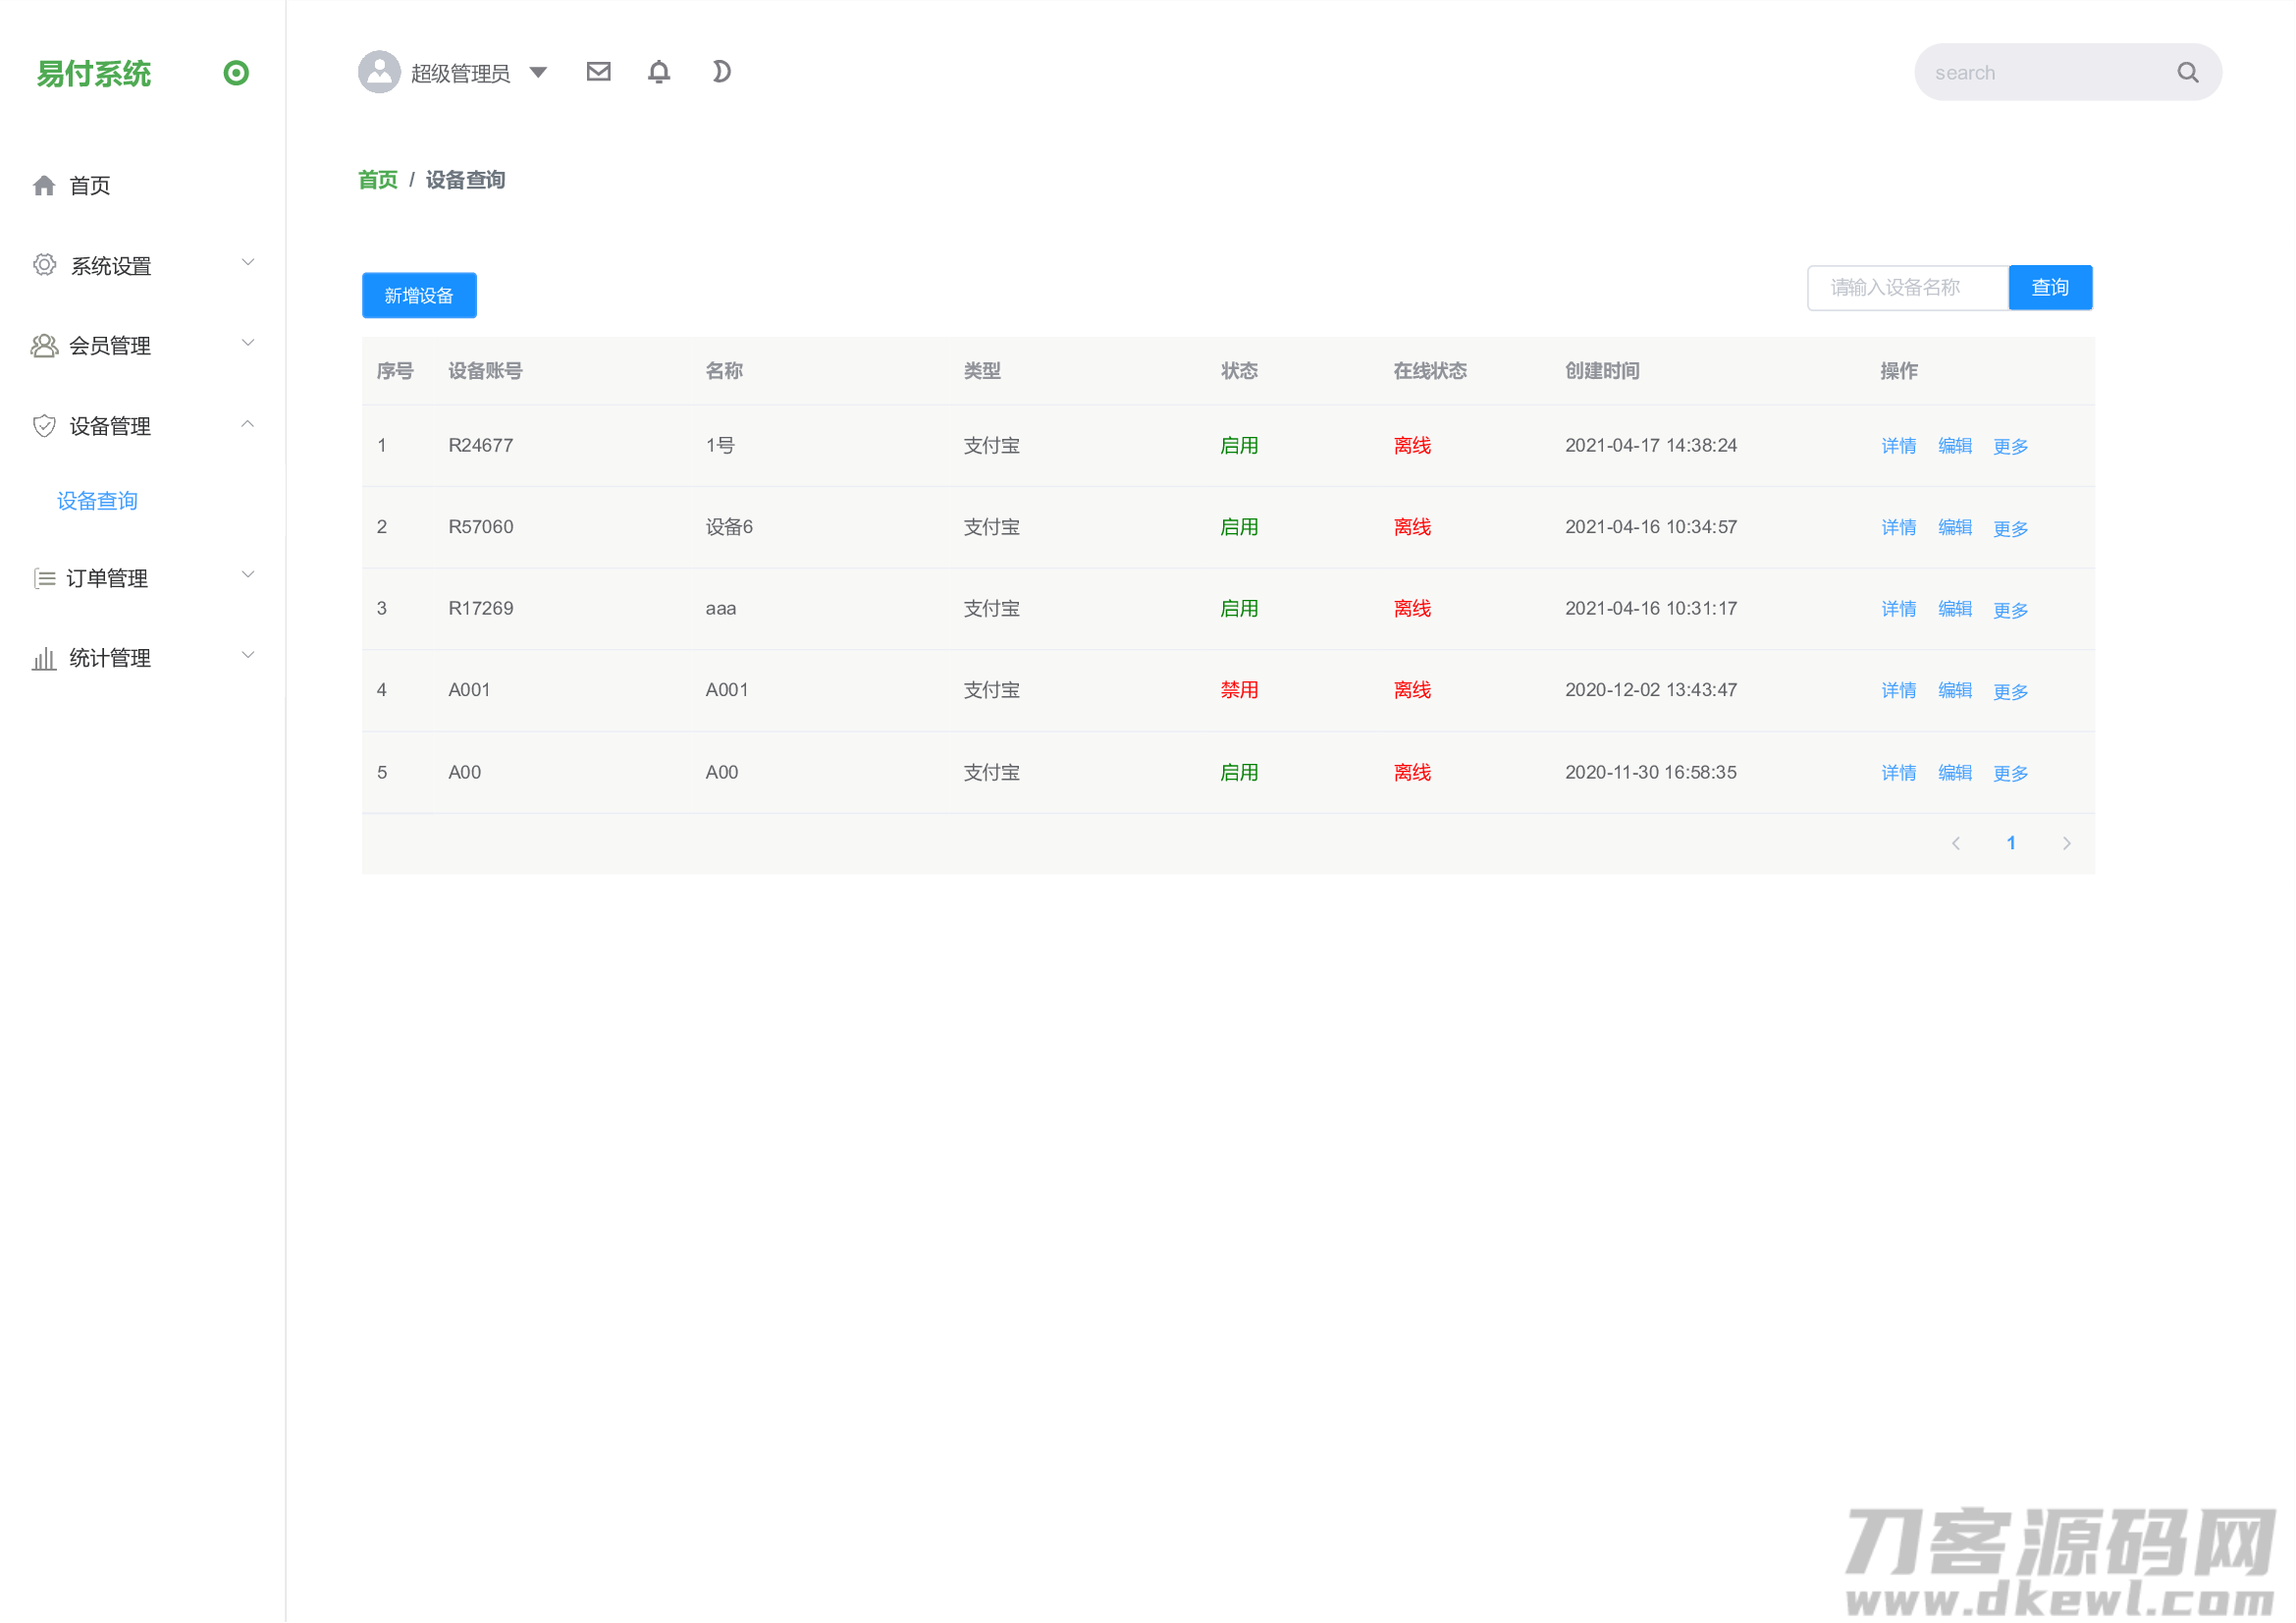The height and width of the screenshot is (1623, 2296).
Task: Click the 查询 search button
Action: point(2049,288)
